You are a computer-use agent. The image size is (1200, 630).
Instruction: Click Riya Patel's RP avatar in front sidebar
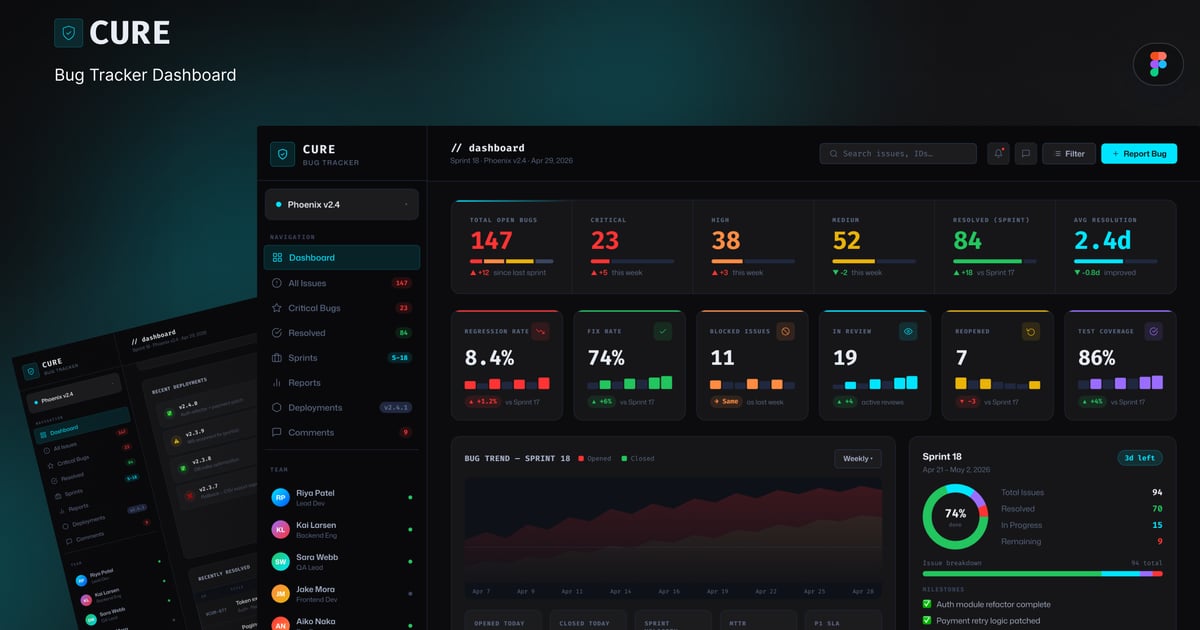click(280, 497)
